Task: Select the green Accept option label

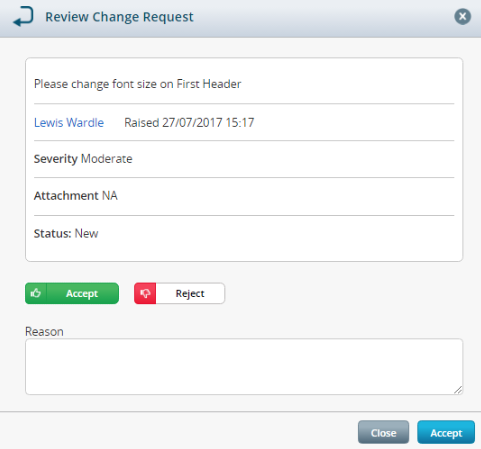Action: (82, 293)
